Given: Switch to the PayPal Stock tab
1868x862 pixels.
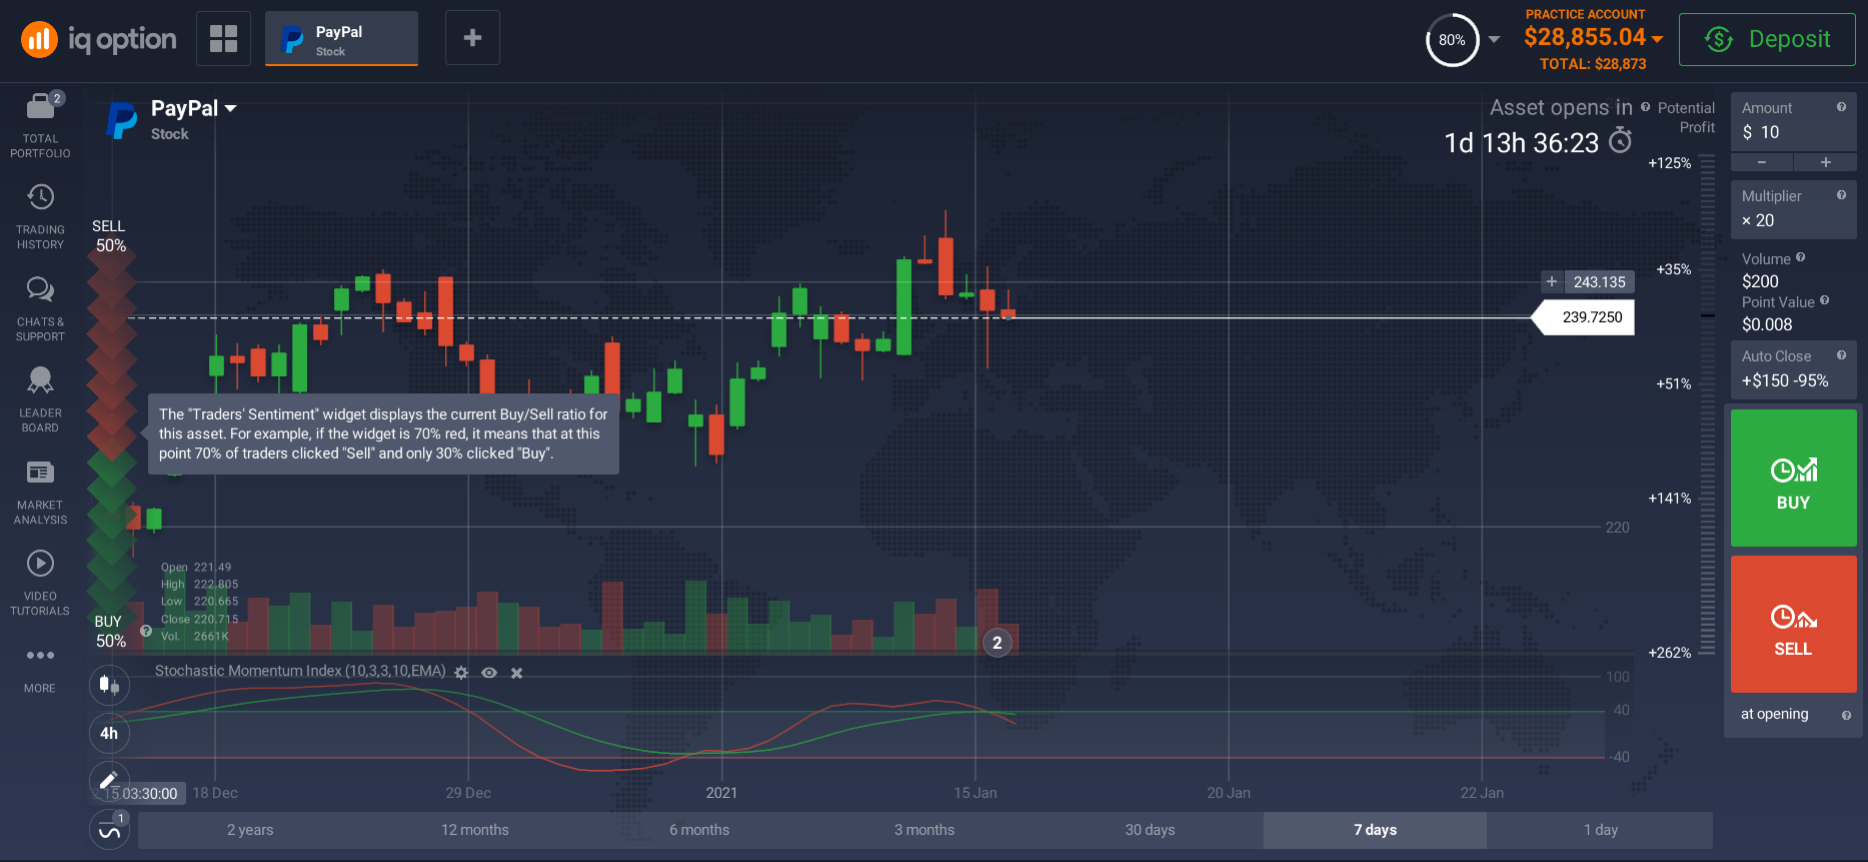Looking at the screenshot, I should point(341,39).
